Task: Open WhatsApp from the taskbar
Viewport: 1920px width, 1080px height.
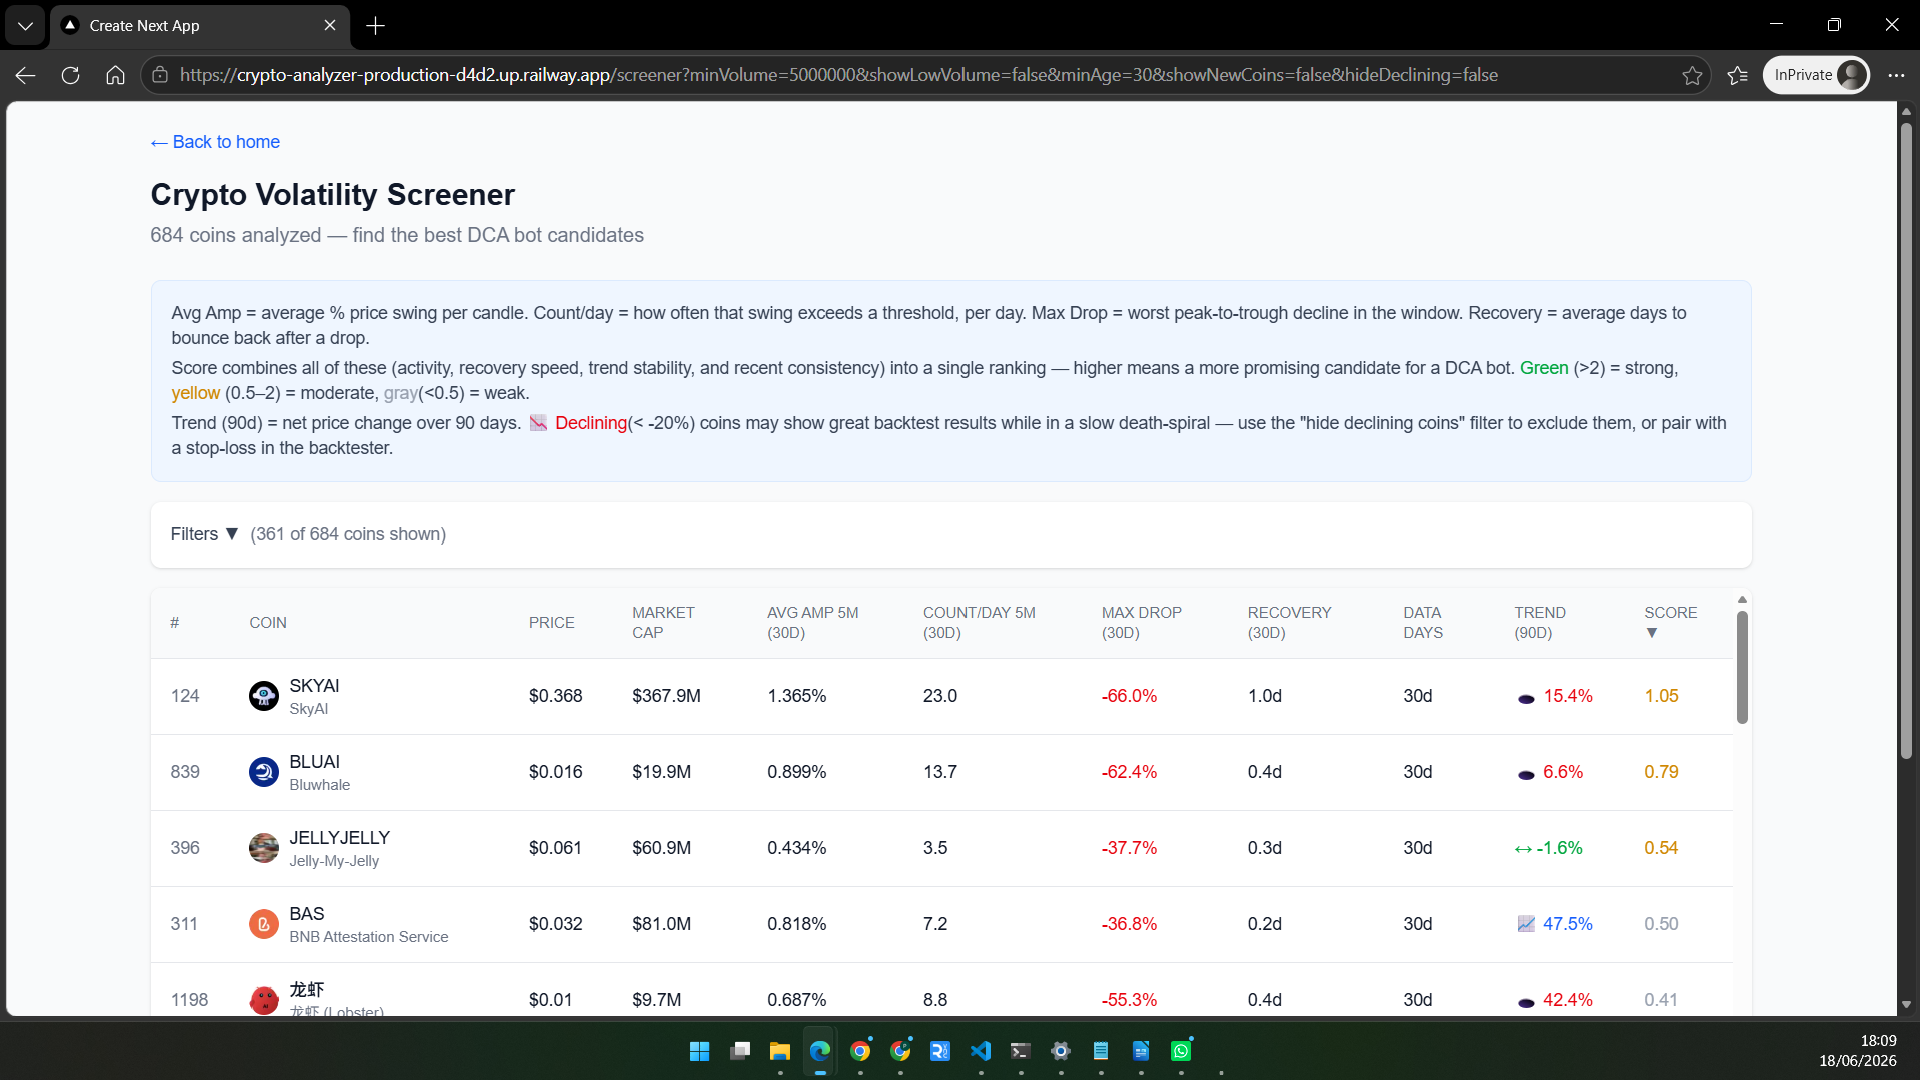Action: (1181, 1051)
